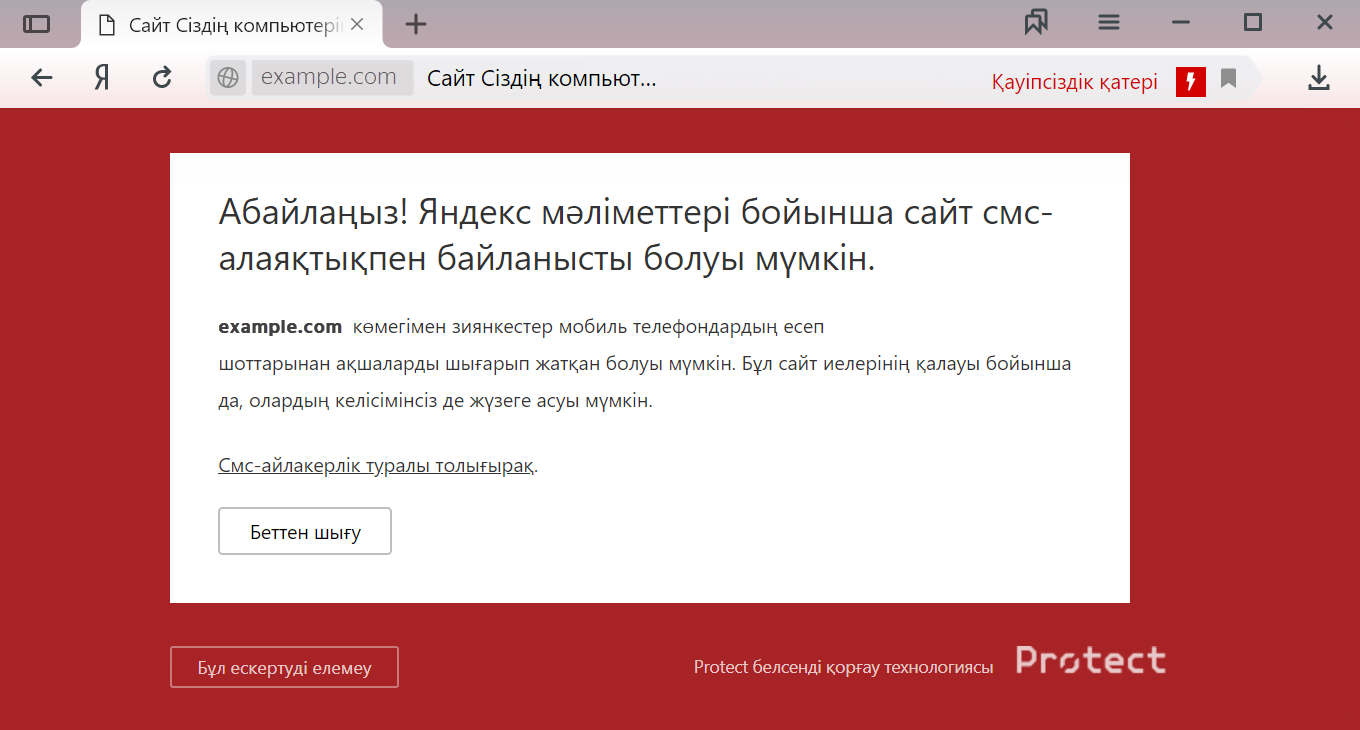This screenshot has height=730, width=1360.
Task: Open the red Protect lightning icon
Action: 1191,82
